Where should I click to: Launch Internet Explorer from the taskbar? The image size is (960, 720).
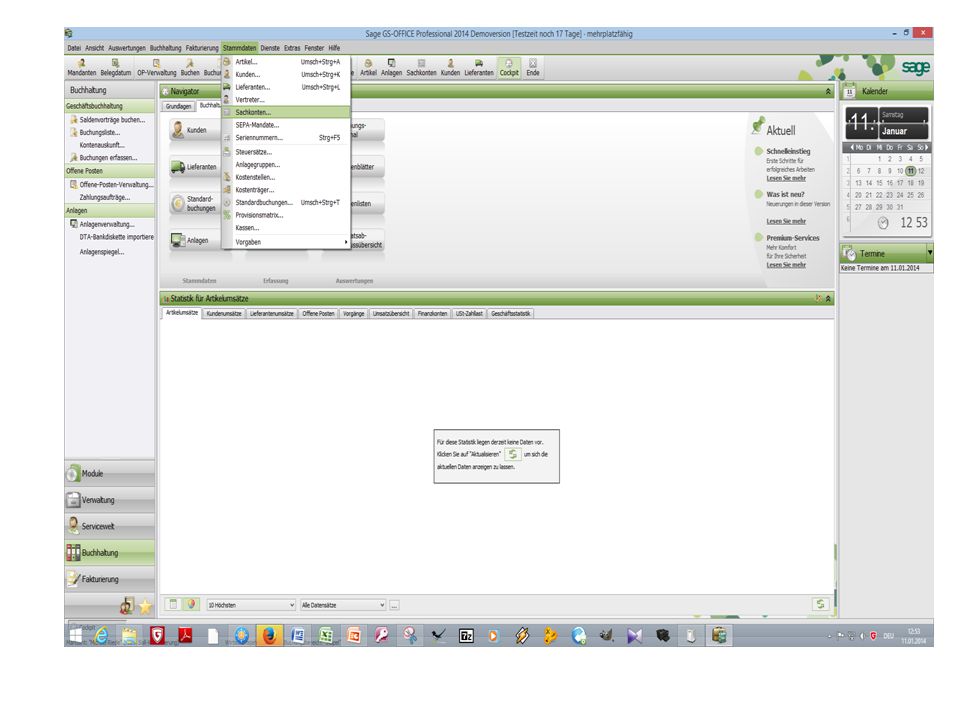[x=102, y=636]
